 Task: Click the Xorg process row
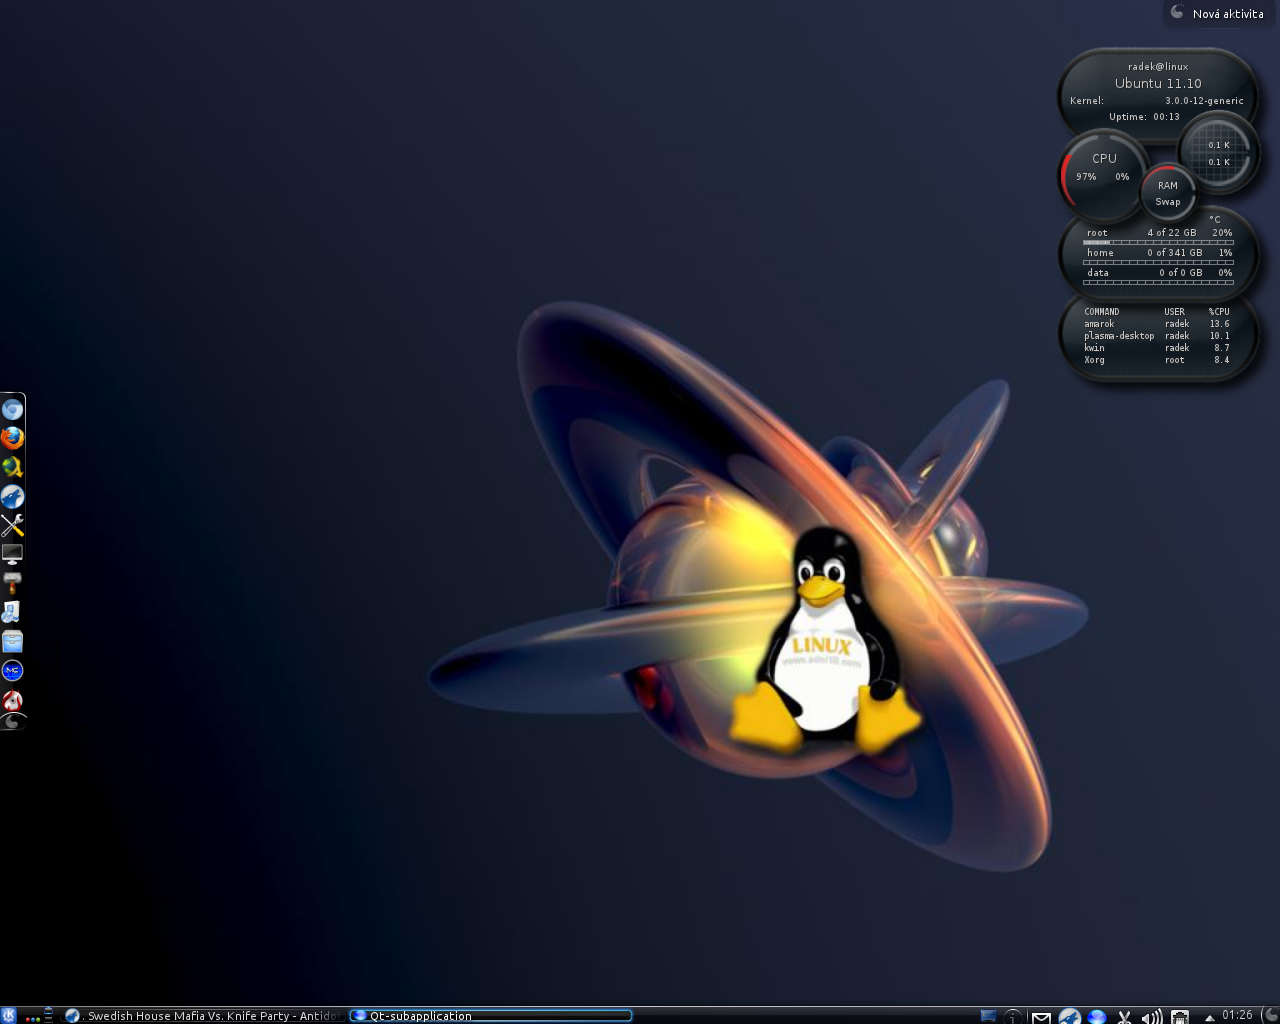click(x=1157, y=360)
